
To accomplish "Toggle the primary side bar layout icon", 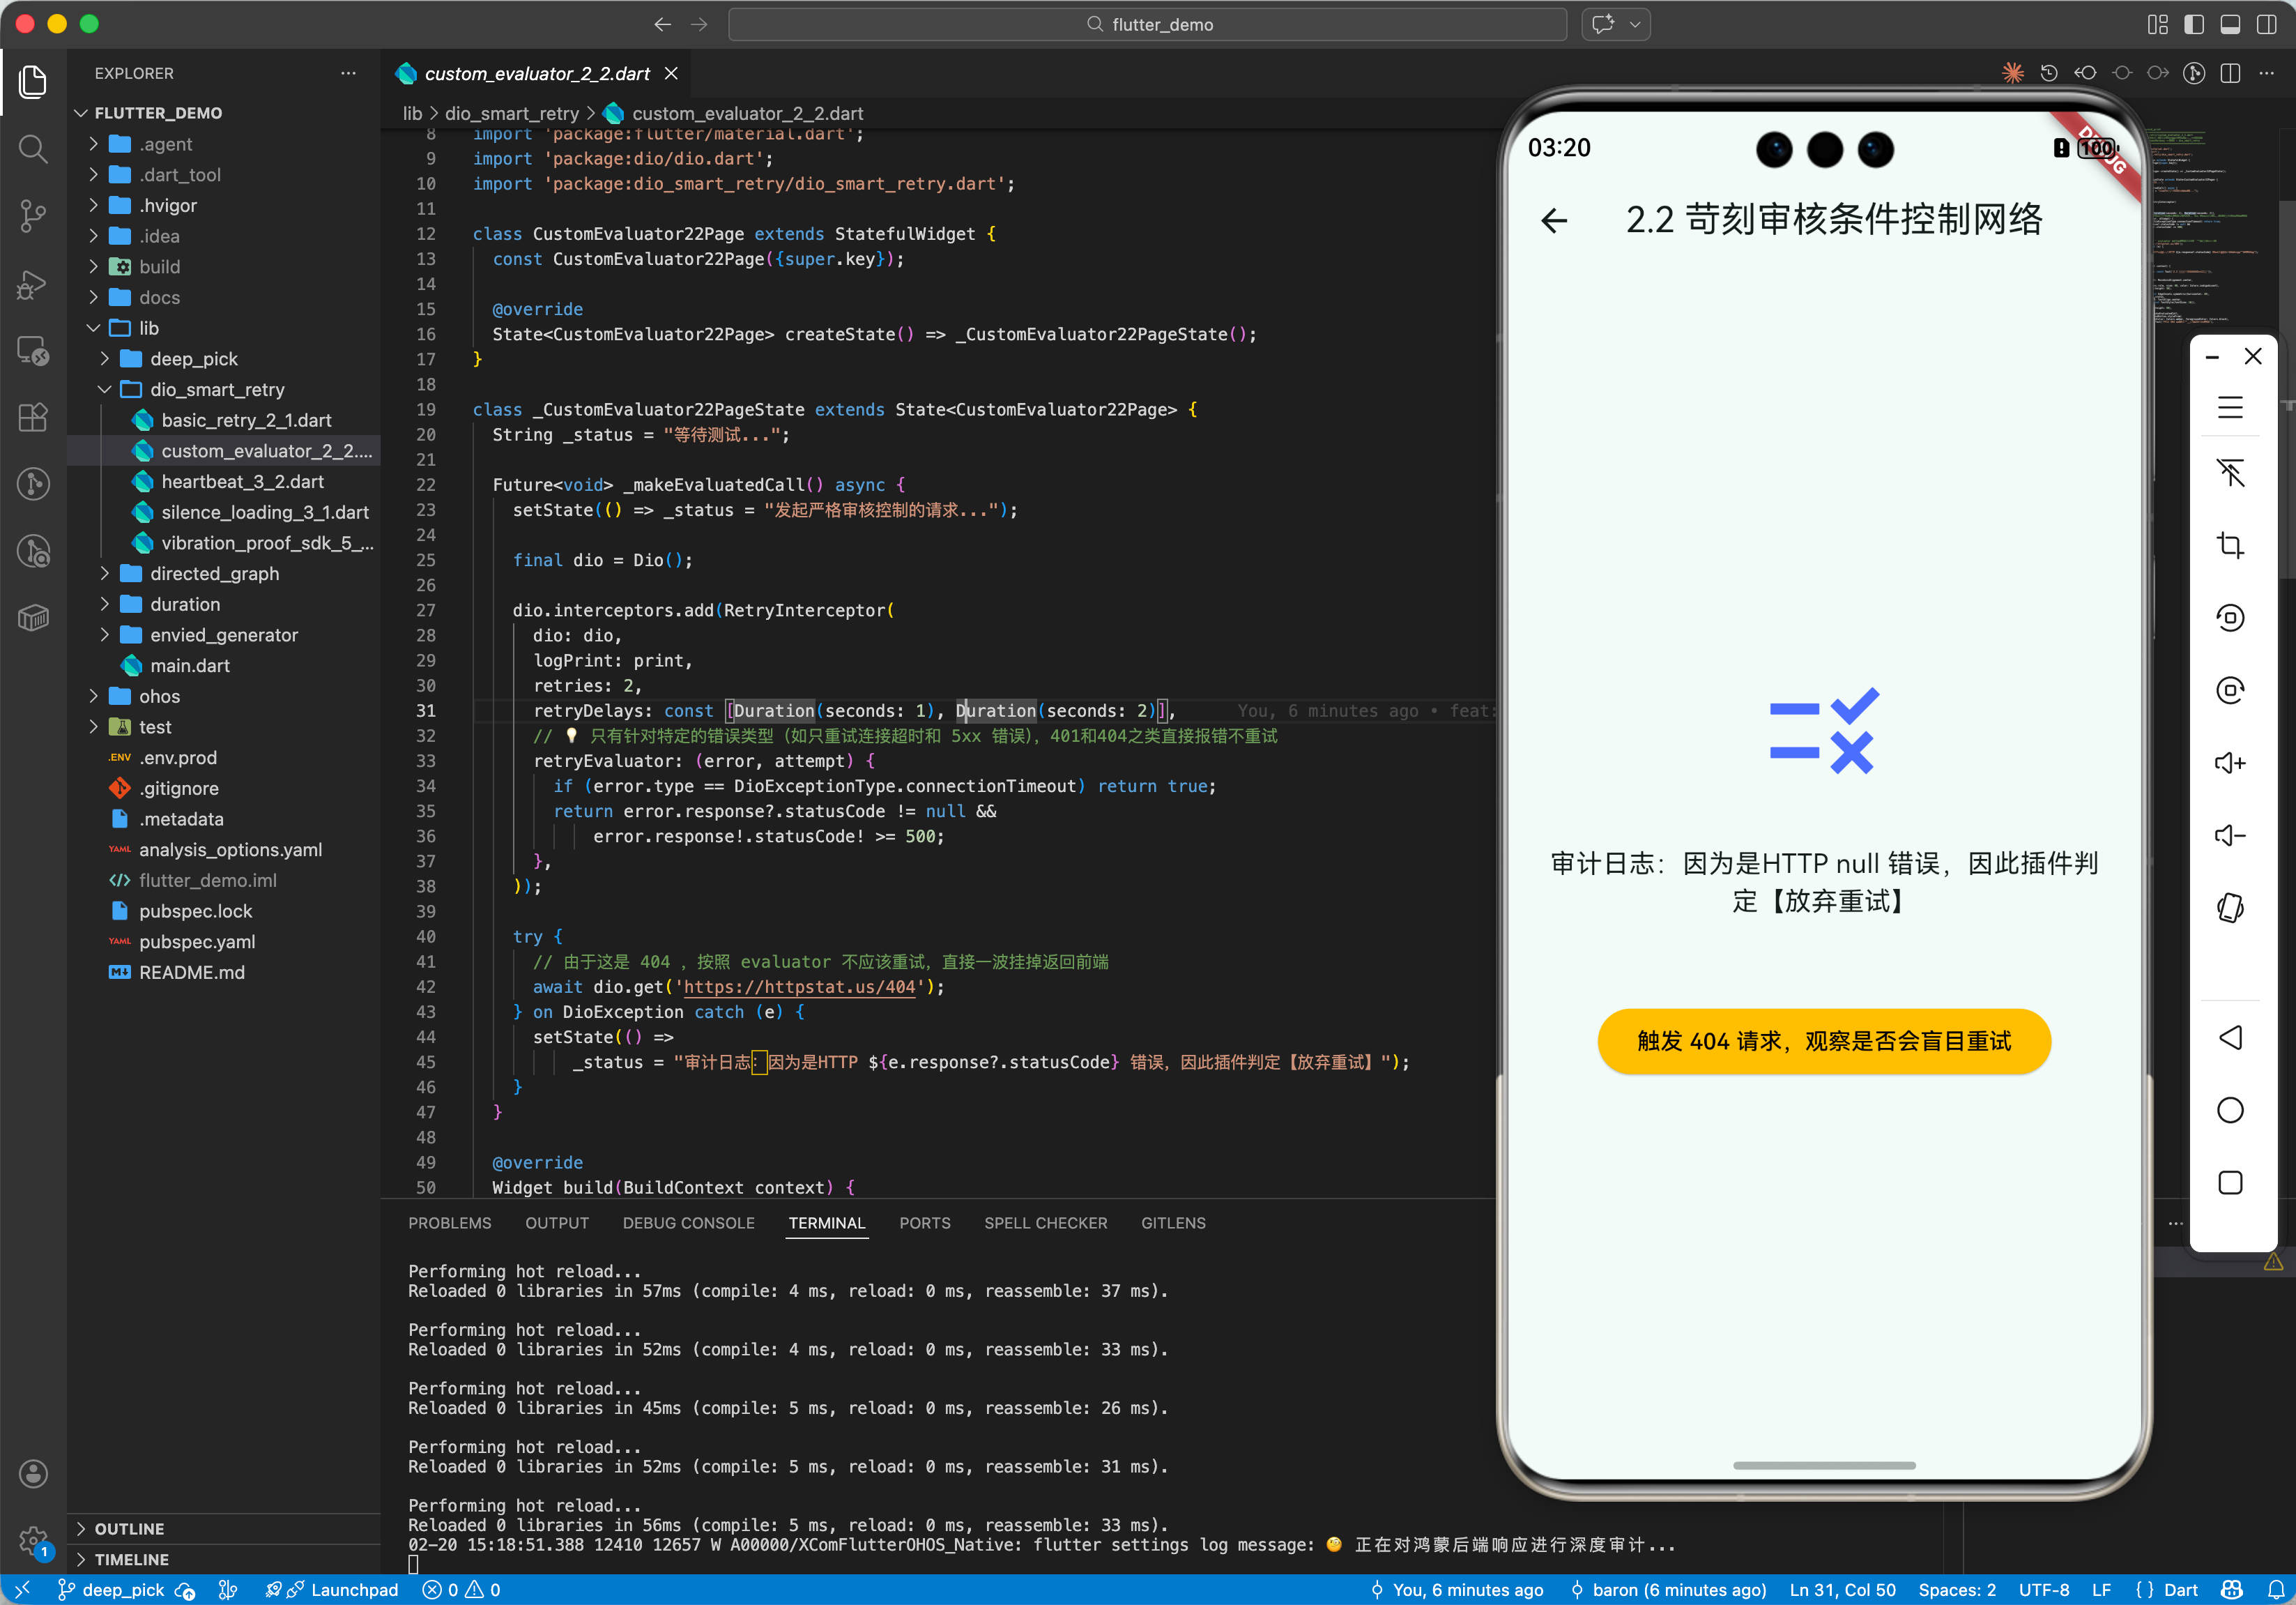I will [x=2194, y=24].
